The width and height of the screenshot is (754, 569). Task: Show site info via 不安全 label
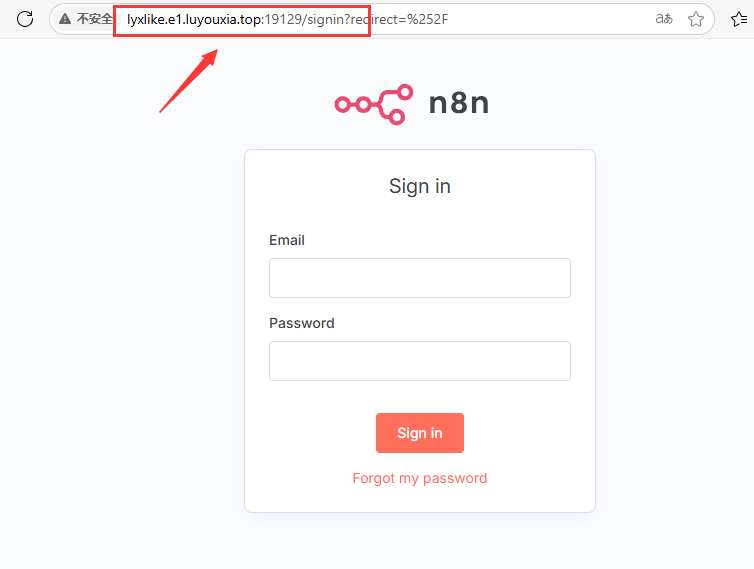[x=94, y=19]
